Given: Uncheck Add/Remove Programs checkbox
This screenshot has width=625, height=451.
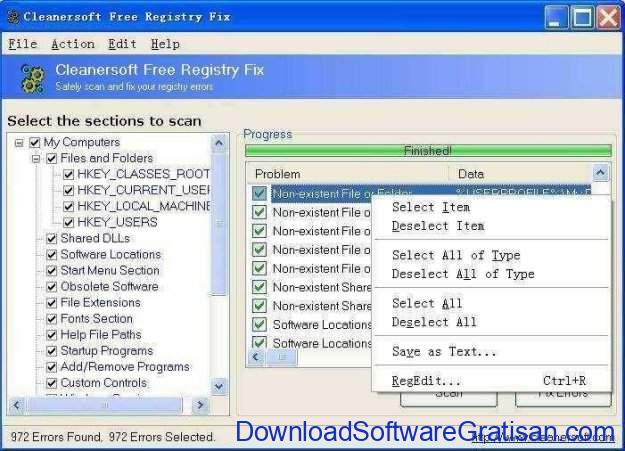Looking at the screenshot, I should point(51,367).
